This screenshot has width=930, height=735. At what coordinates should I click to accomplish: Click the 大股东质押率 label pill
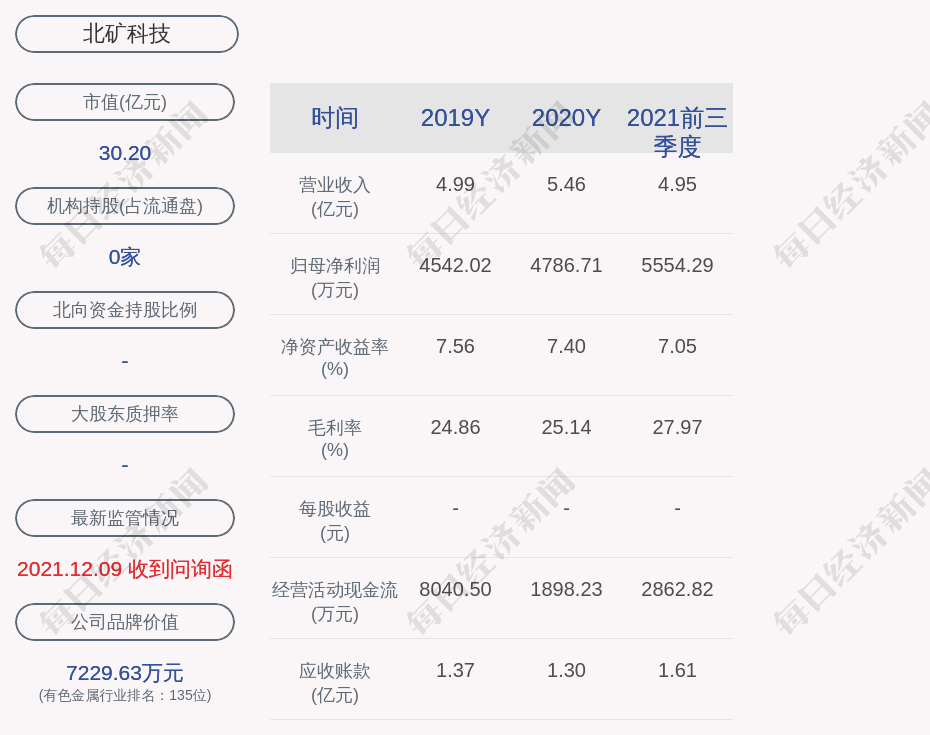coord(125,414)
